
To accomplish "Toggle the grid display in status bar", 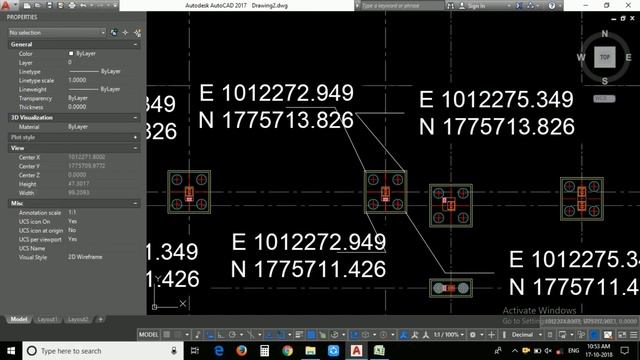I will [167, 335].
